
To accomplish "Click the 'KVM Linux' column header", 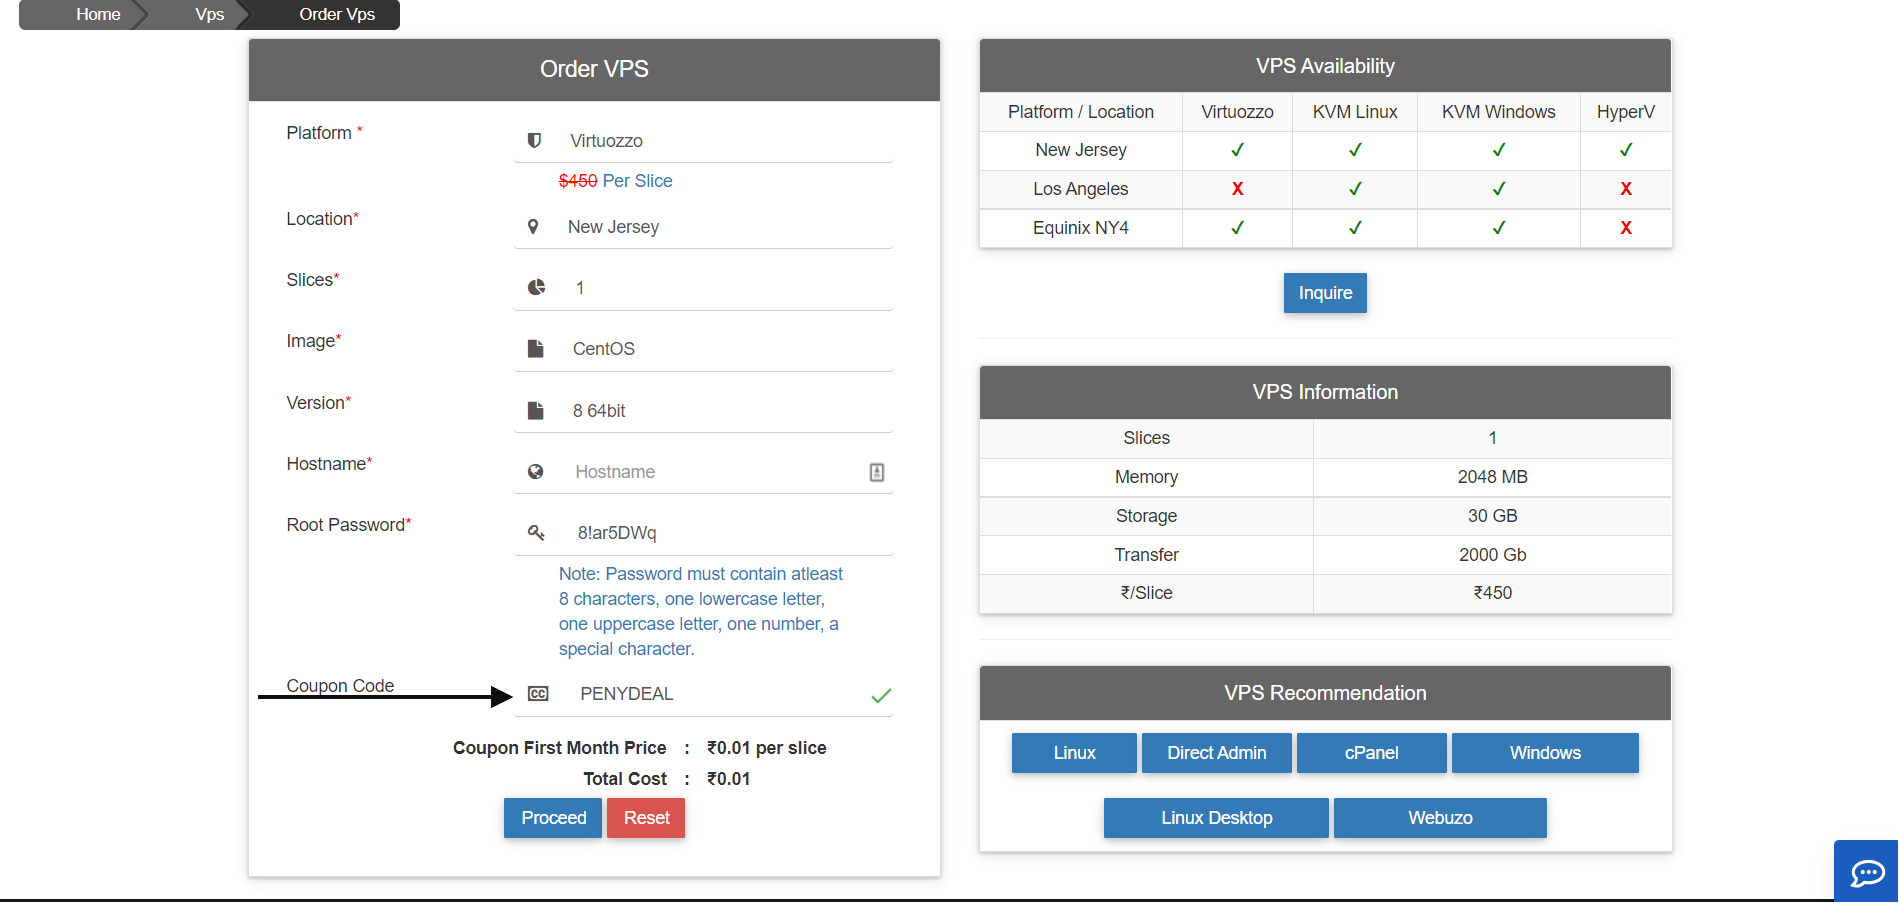I will tap(1355, 112).
